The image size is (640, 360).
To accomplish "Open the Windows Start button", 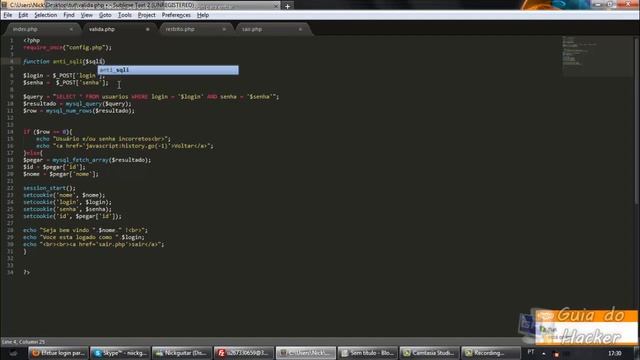I will pos(13,353).
